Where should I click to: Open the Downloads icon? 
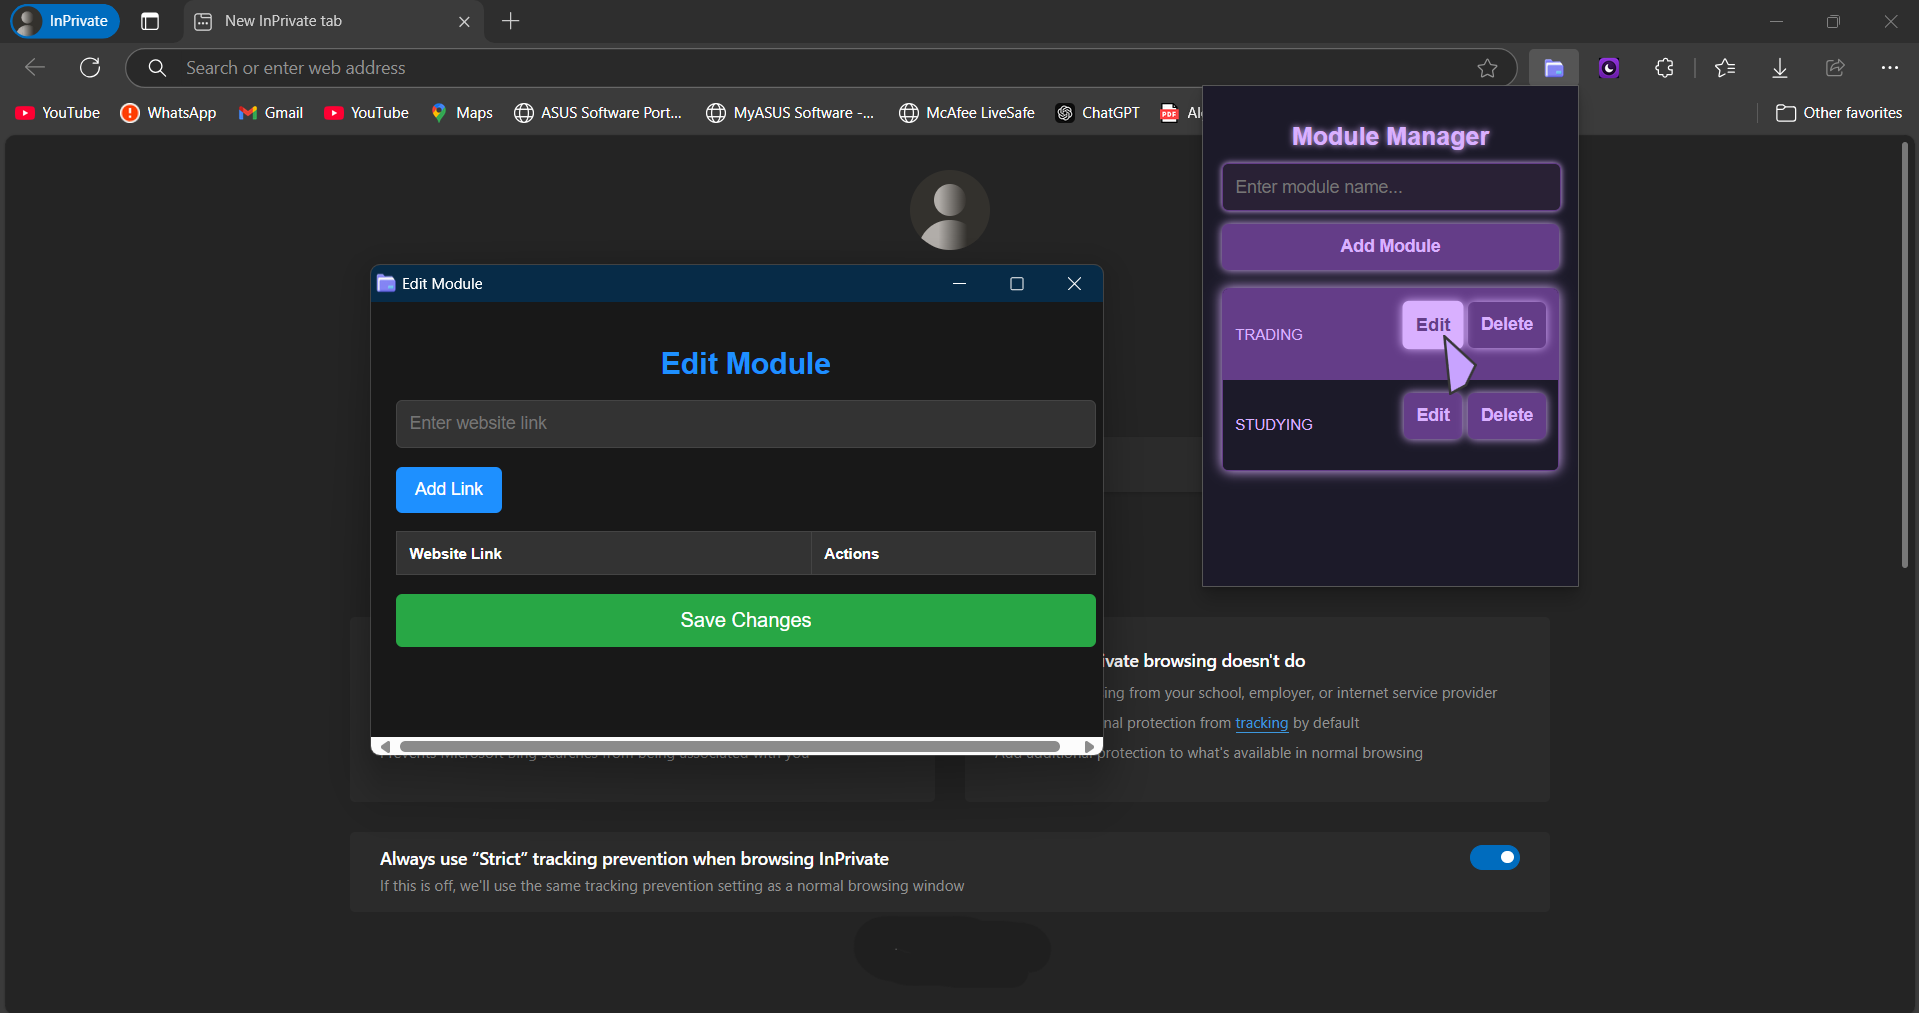pyautogui.click(x=1779, y=67)
